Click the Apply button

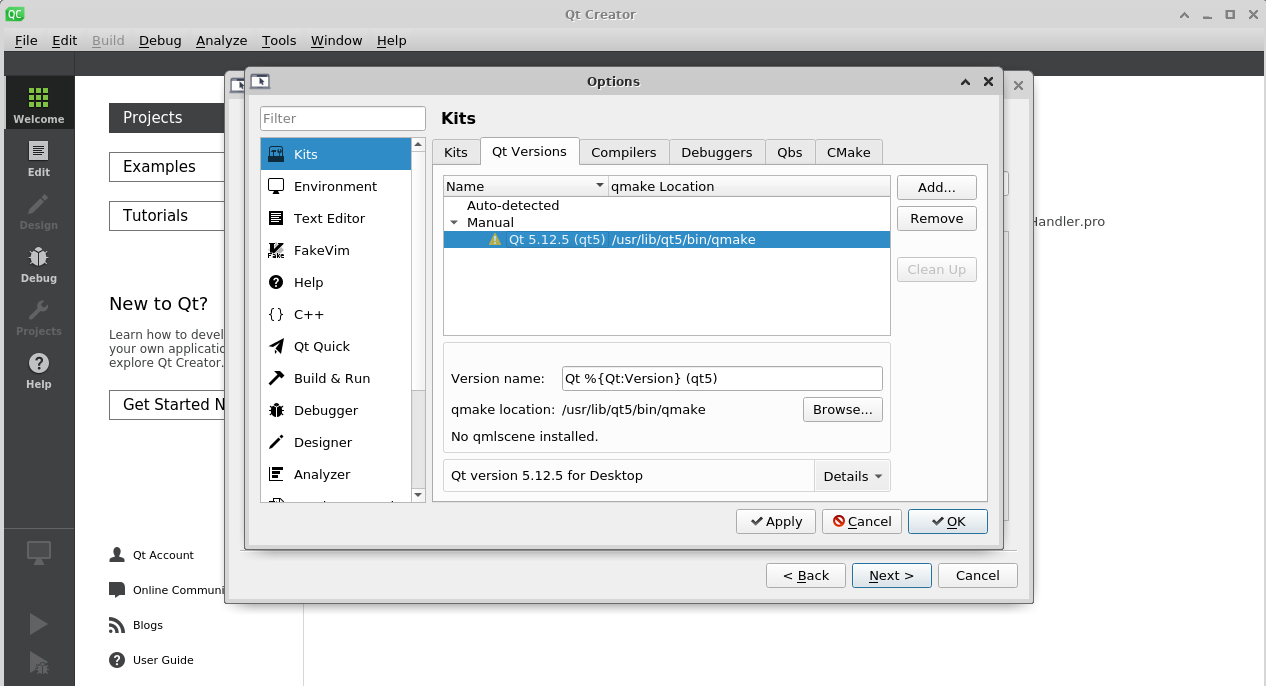(x=776, y=522)
